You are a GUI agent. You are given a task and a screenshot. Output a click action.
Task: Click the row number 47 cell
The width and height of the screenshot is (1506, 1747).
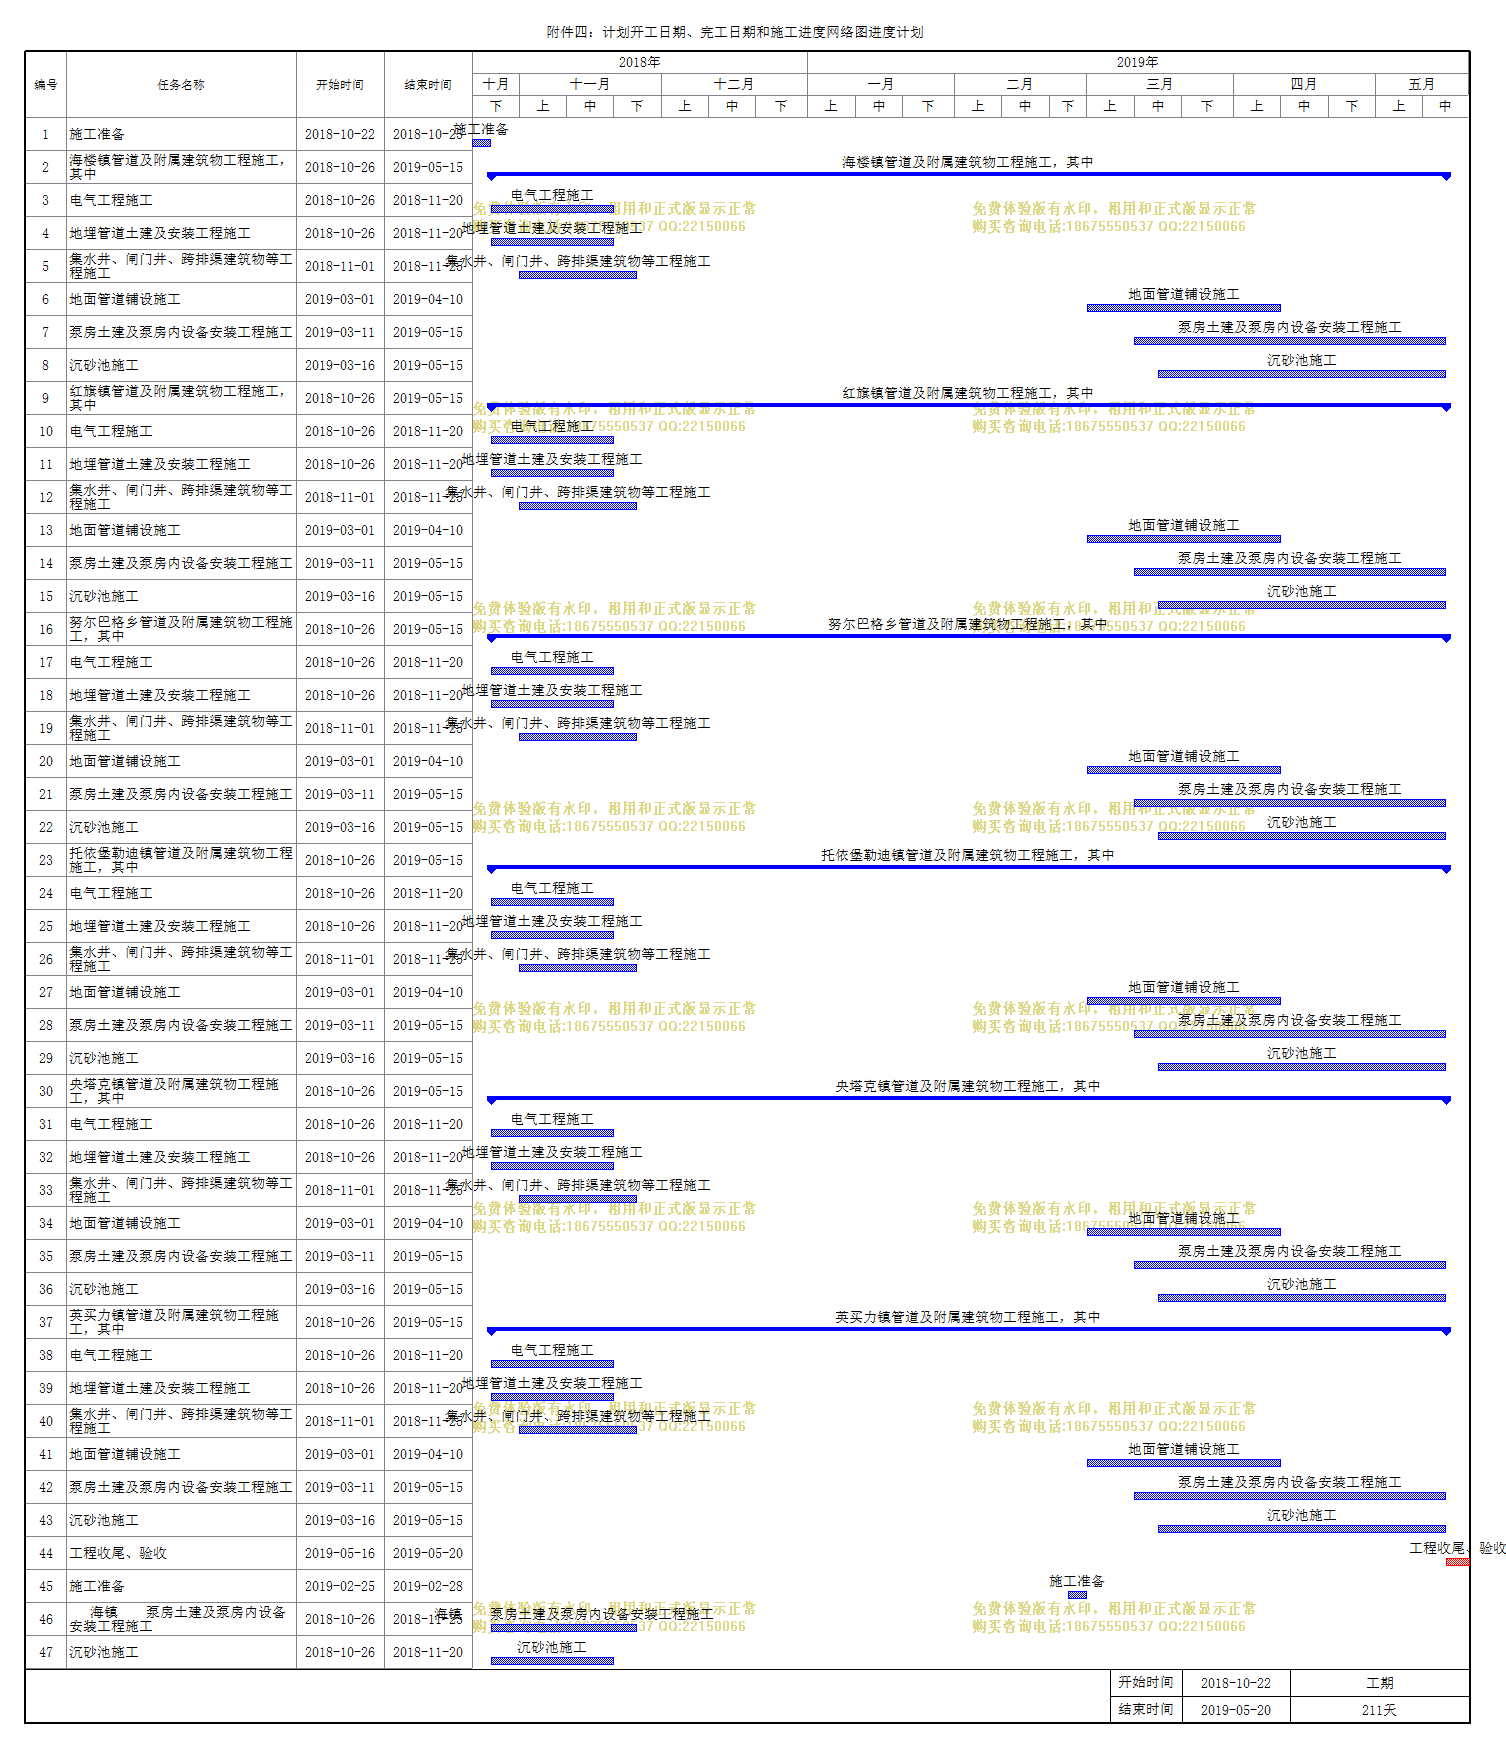point(46,1652)
